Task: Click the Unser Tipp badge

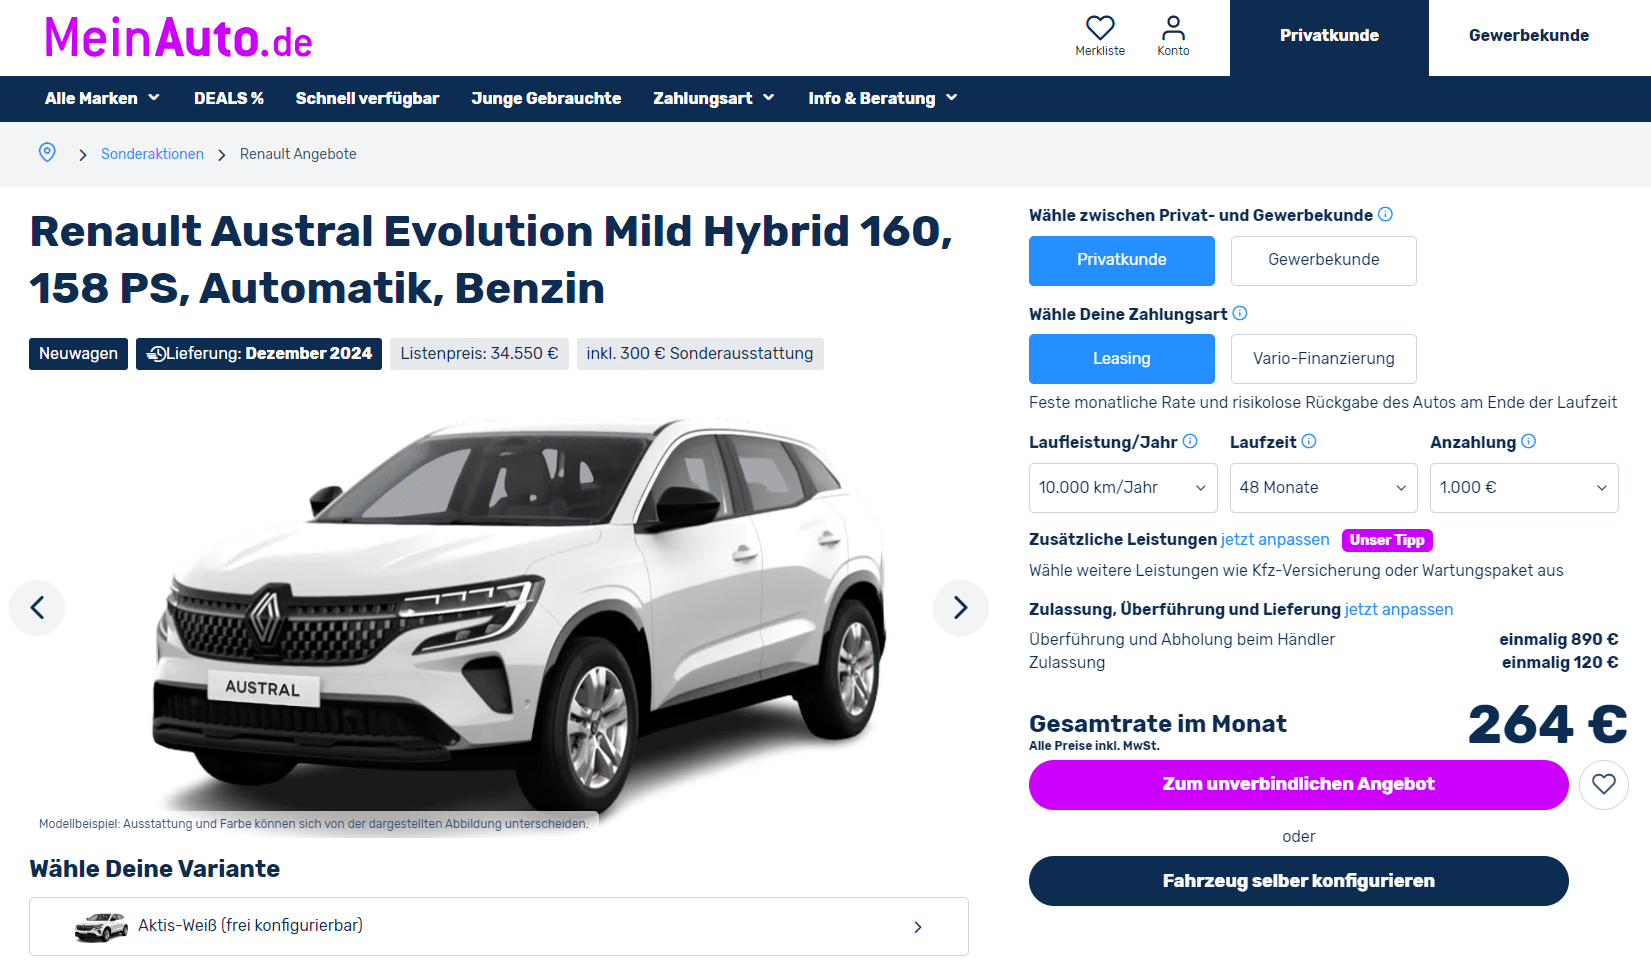Action: click(1387, 540)
